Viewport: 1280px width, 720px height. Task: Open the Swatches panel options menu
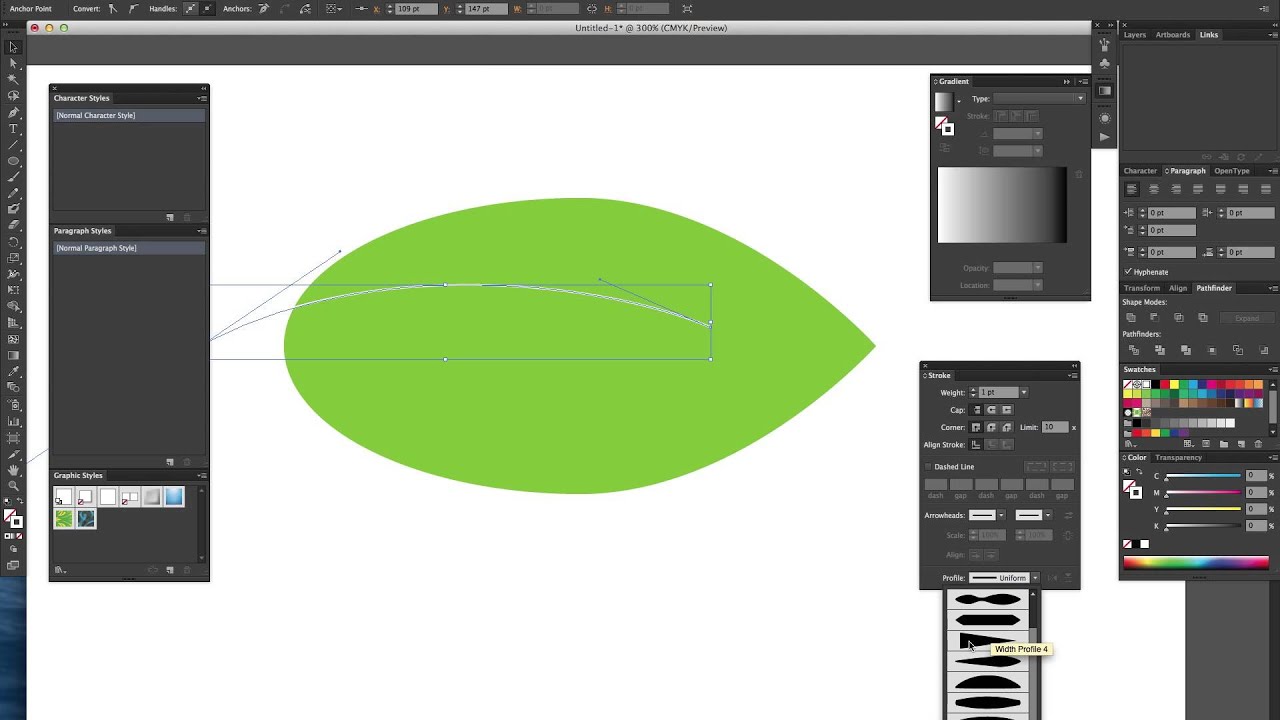1273,369
